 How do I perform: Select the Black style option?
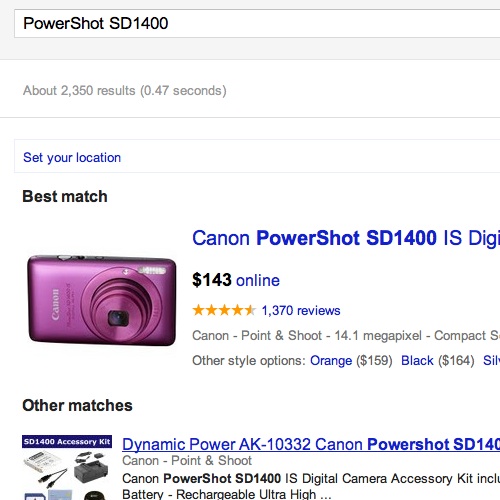pyautogui.click(x=417, y=361)
